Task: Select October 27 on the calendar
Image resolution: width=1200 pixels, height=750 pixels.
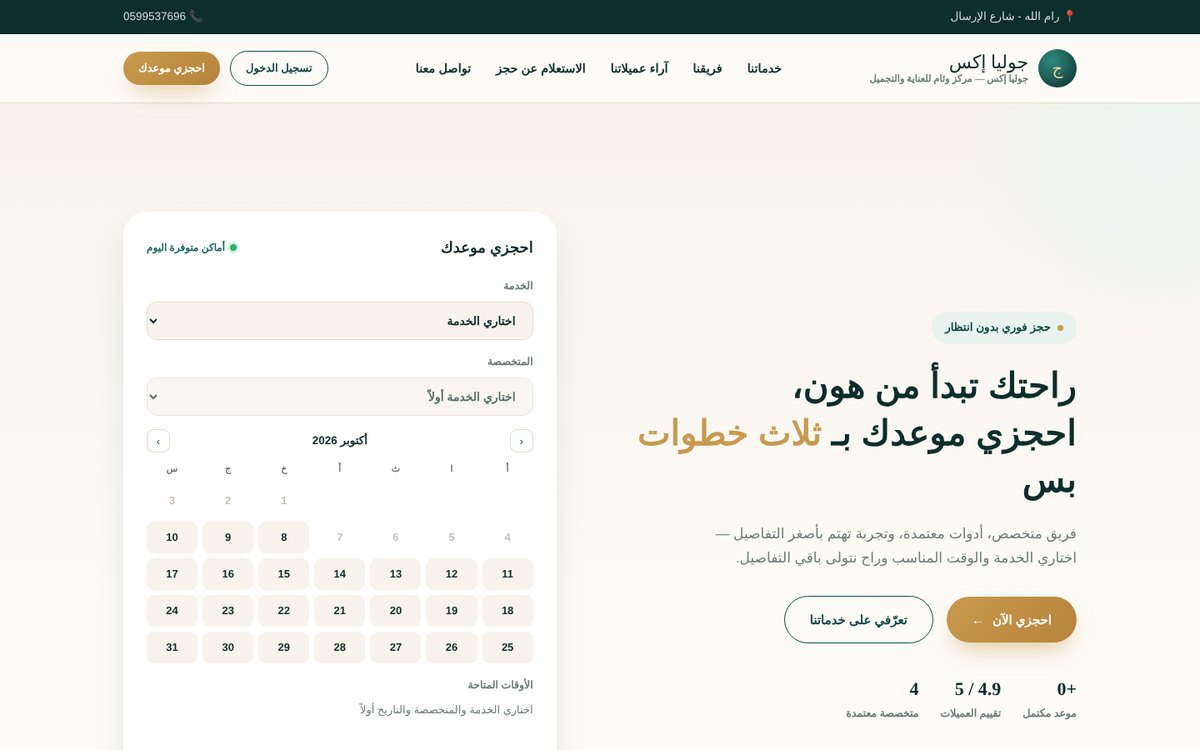Action: (x=396, y=647)
